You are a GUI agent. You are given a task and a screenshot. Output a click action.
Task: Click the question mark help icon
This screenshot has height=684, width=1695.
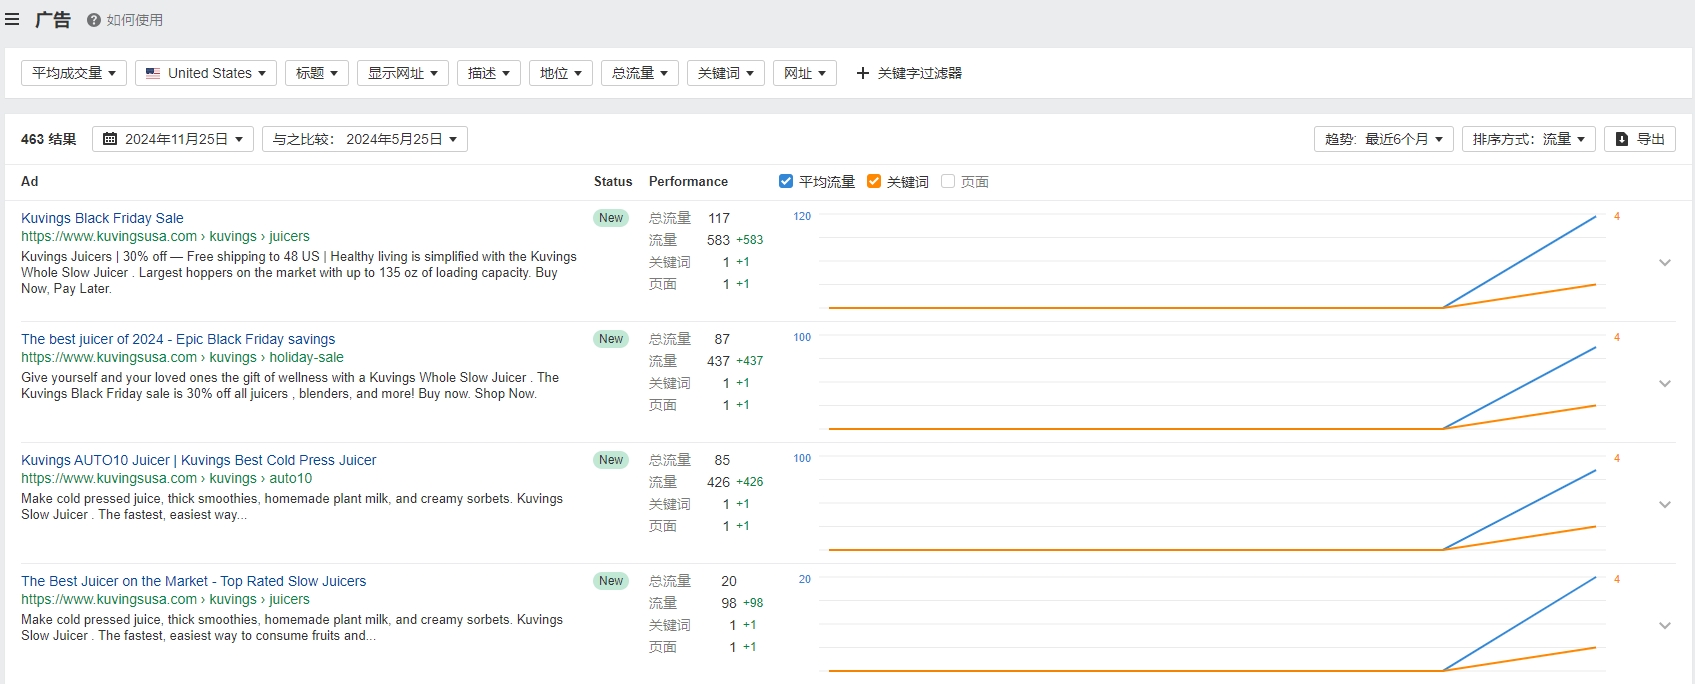pos(94,20)
